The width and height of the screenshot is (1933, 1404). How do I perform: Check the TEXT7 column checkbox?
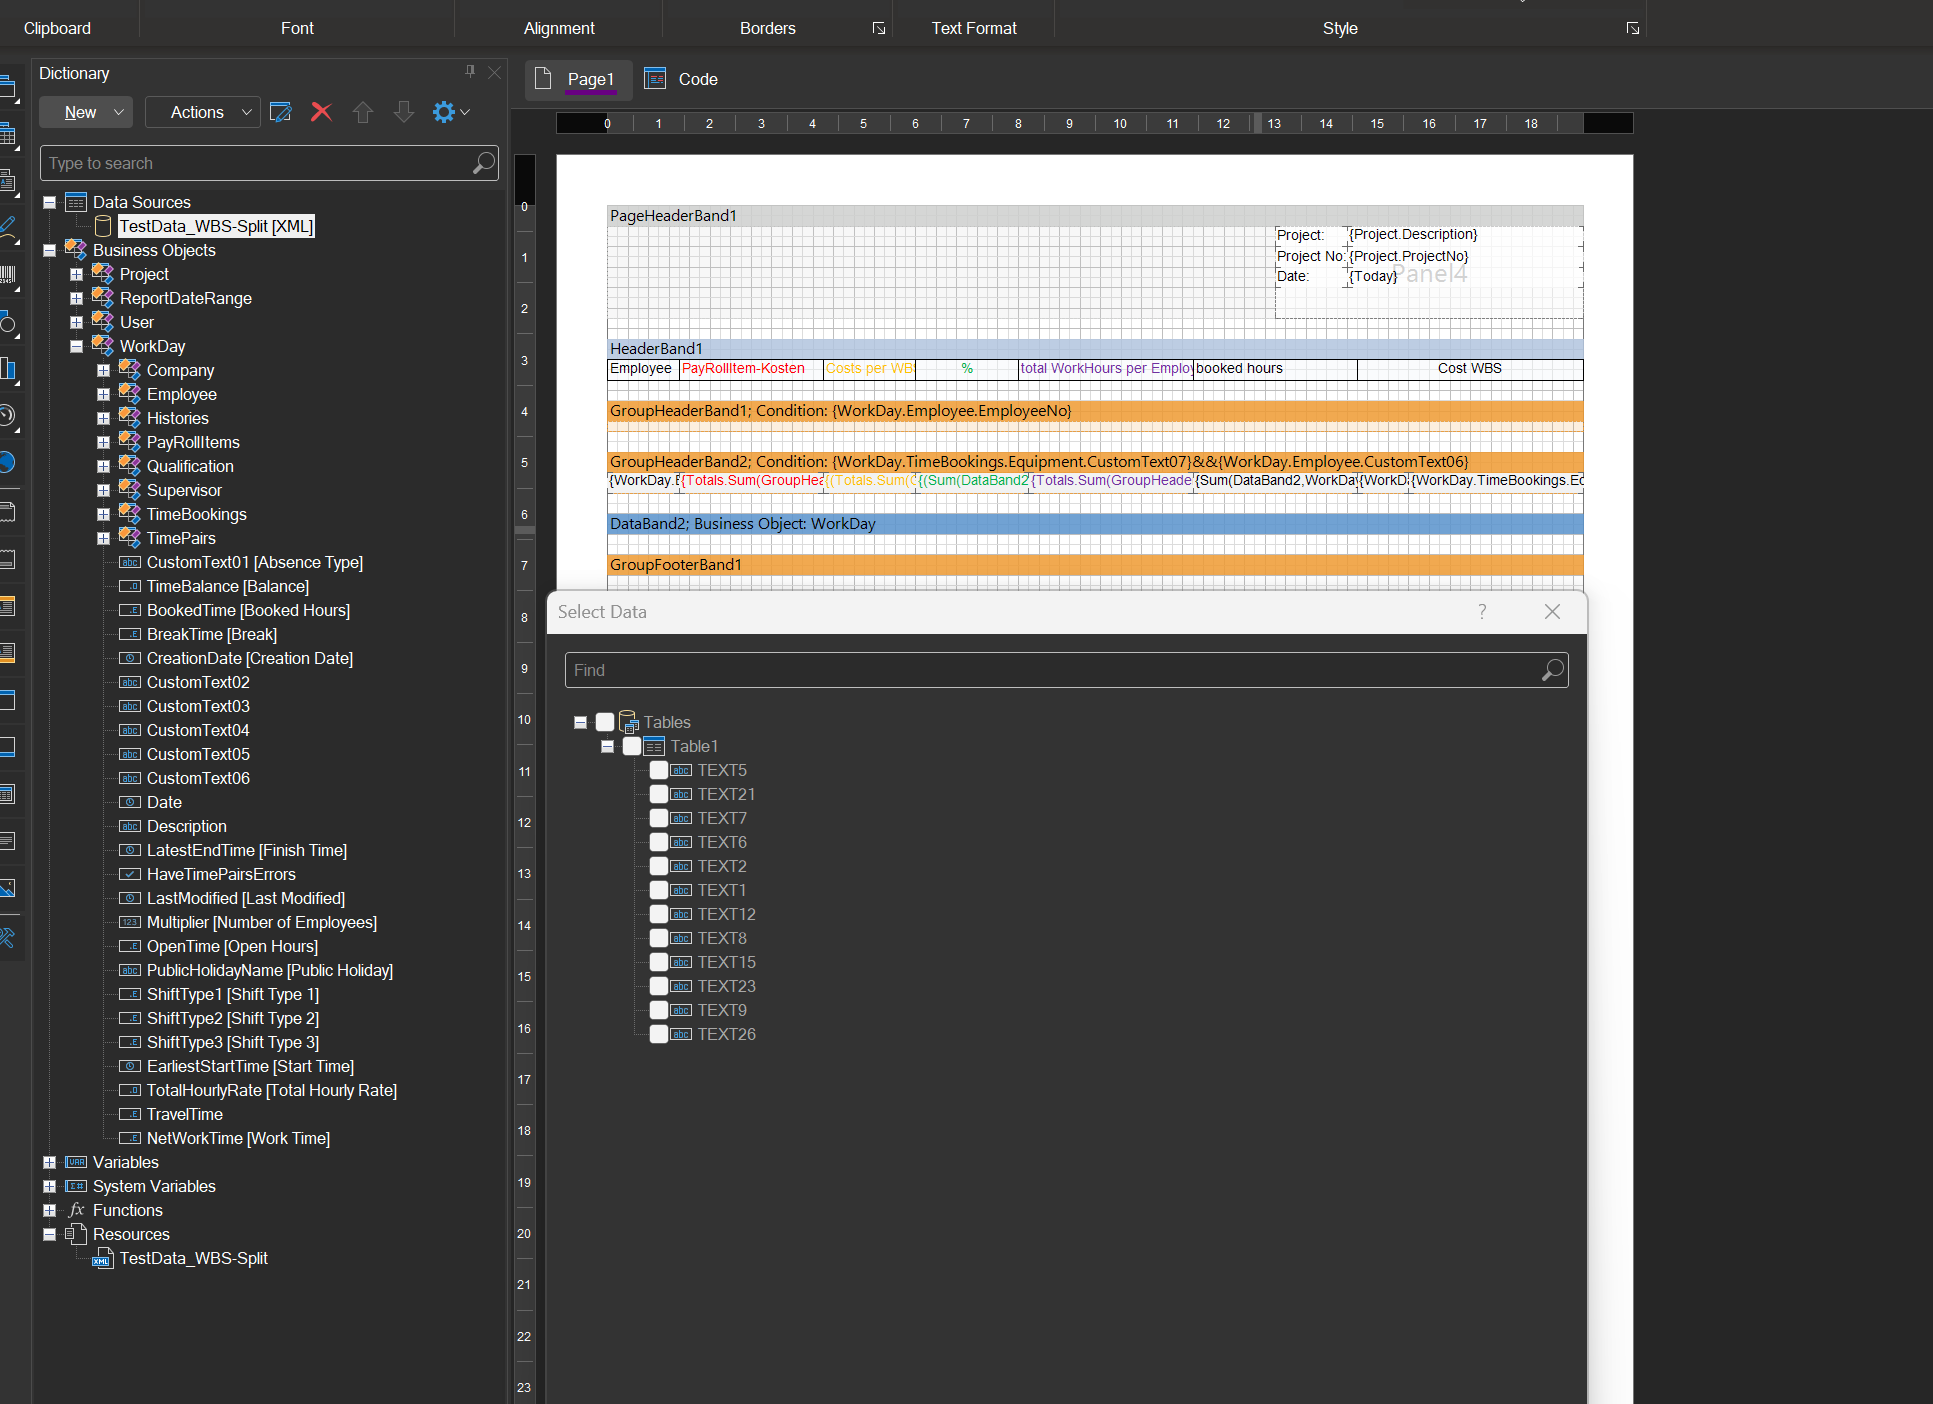click(659, 818)
